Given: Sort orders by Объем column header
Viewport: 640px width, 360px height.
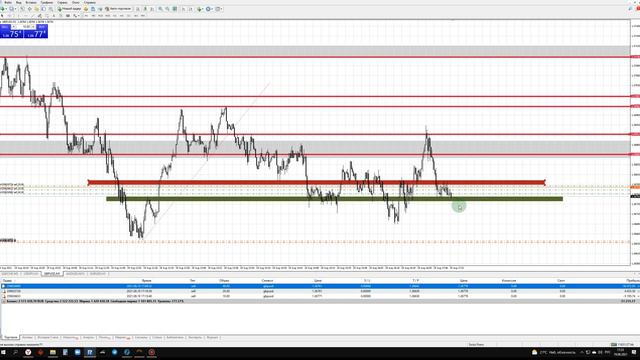Looking at the screenshot, I should [x=224, y=281].
